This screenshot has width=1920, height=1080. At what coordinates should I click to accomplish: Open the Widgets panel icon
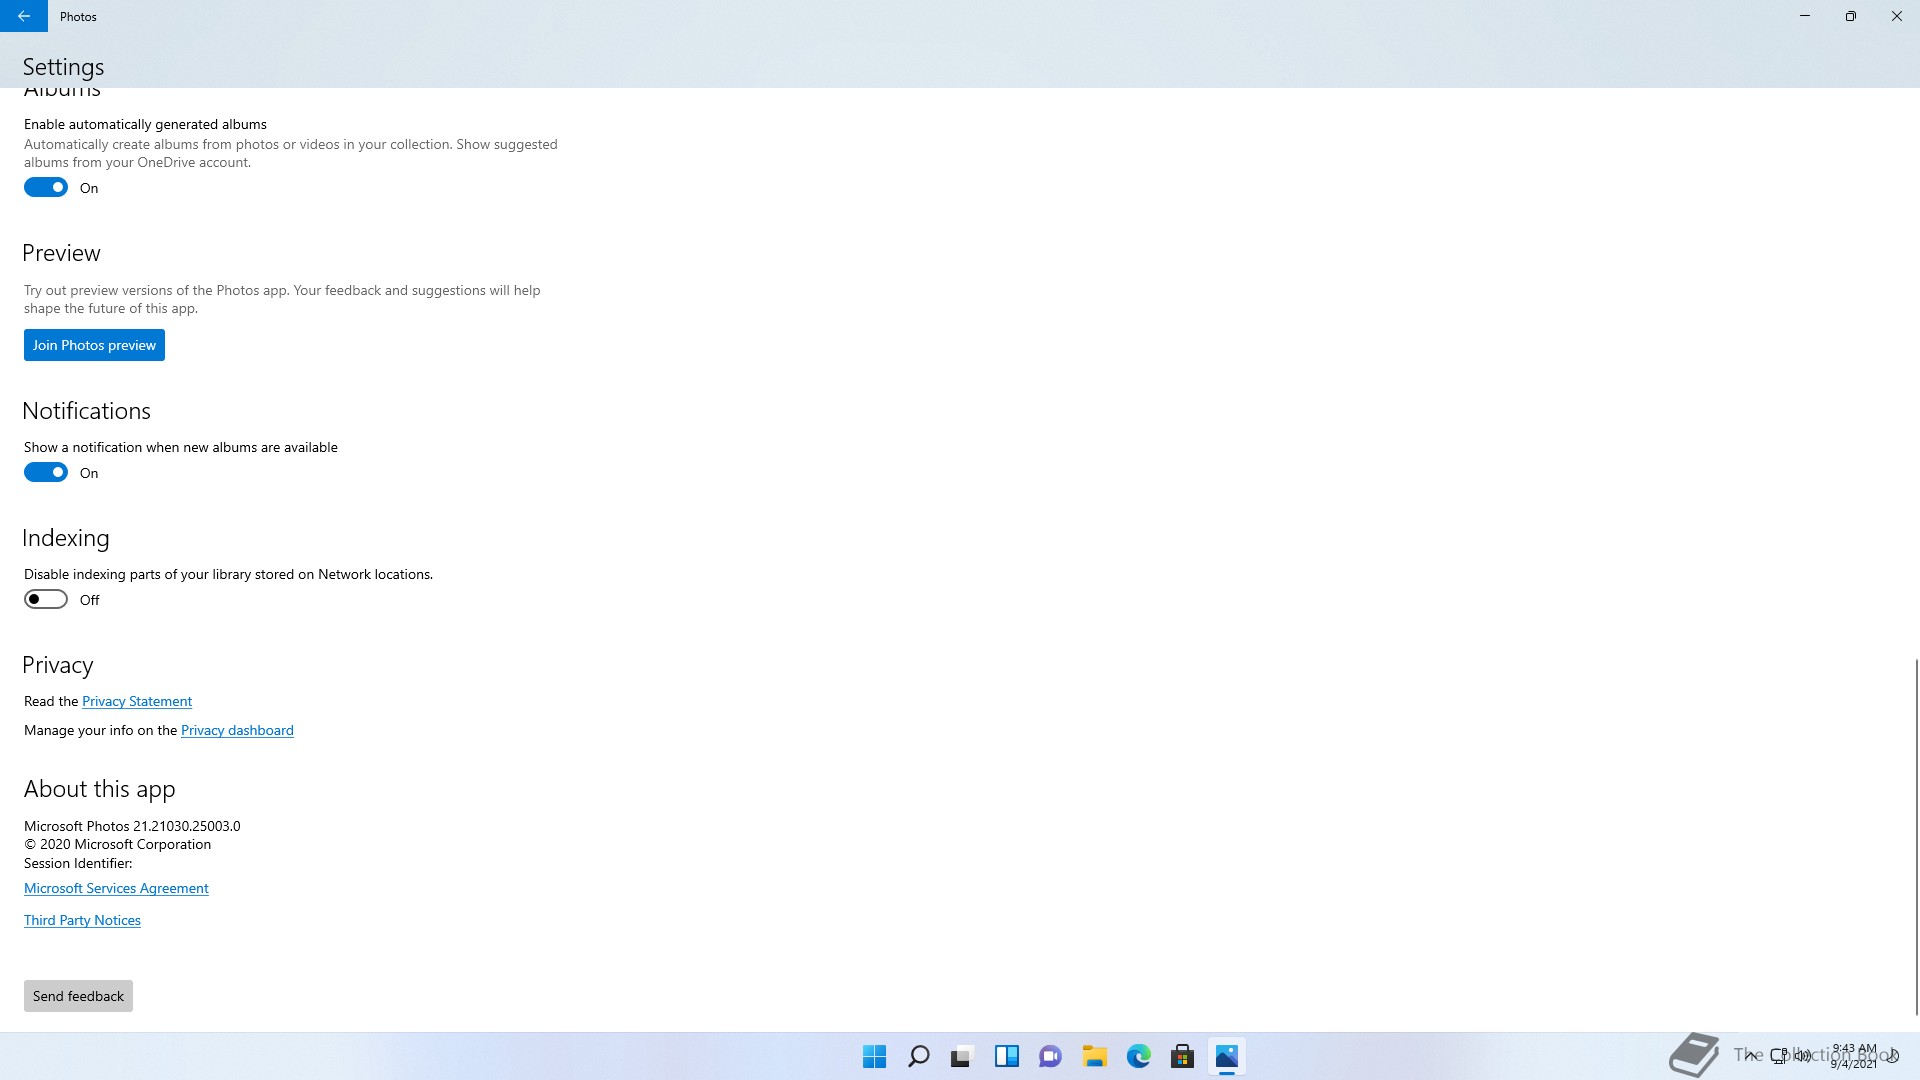[x=1006, y=1056]
